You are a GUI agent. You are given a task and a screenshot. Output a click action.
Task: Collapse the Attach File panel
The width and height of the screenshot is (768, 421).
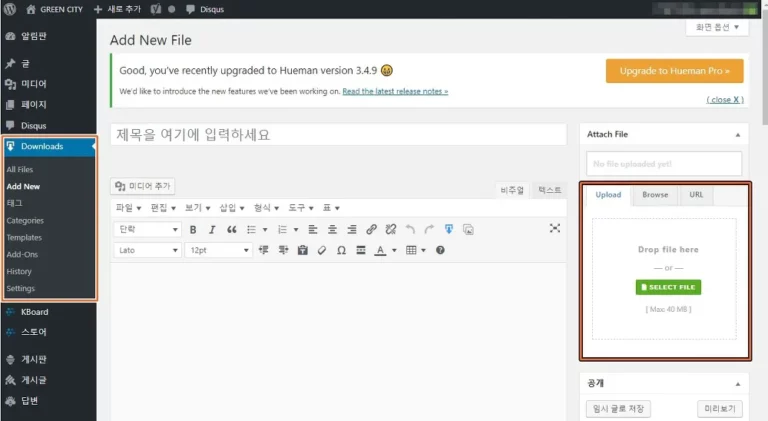pyautogui.click(x=738, y=135)
